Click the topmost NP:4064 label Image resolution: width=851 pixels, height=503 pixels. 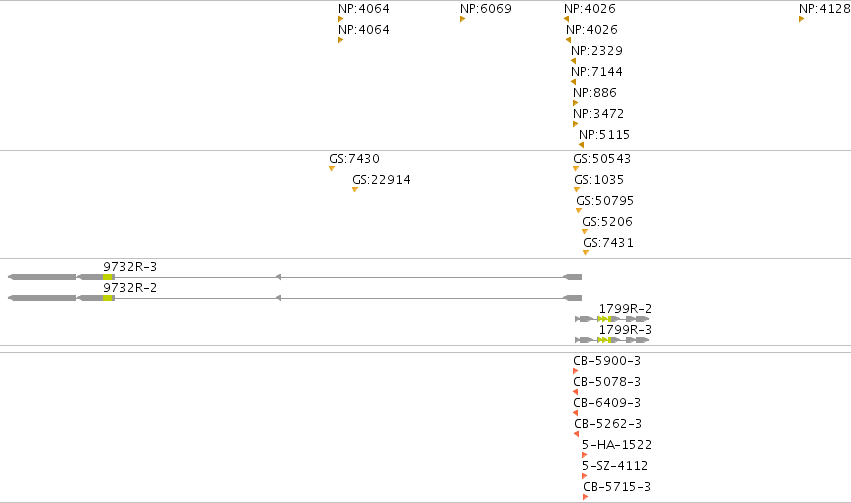click(364, 9)
